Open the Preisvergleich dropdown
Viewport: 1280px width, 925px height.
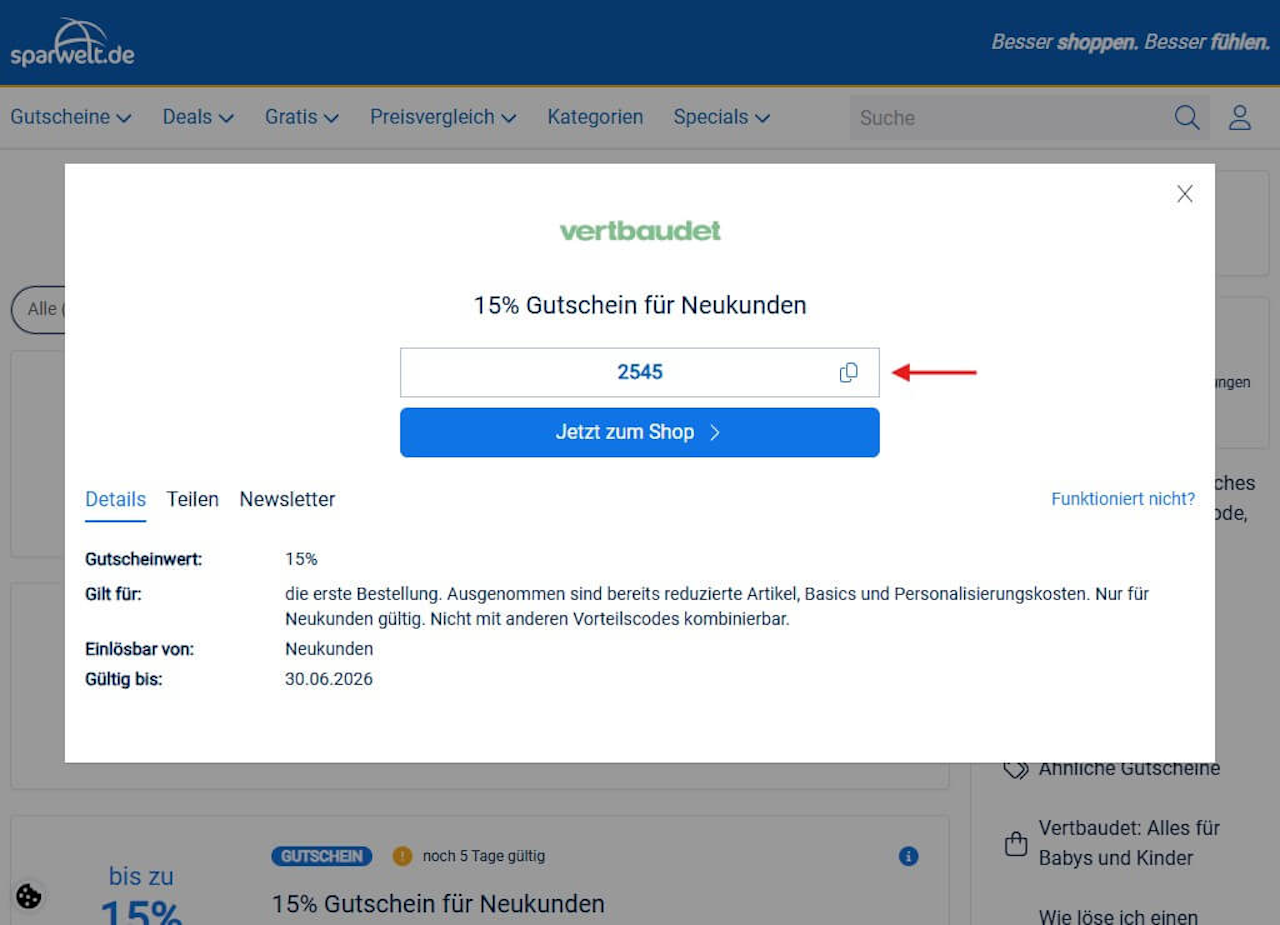443,117
